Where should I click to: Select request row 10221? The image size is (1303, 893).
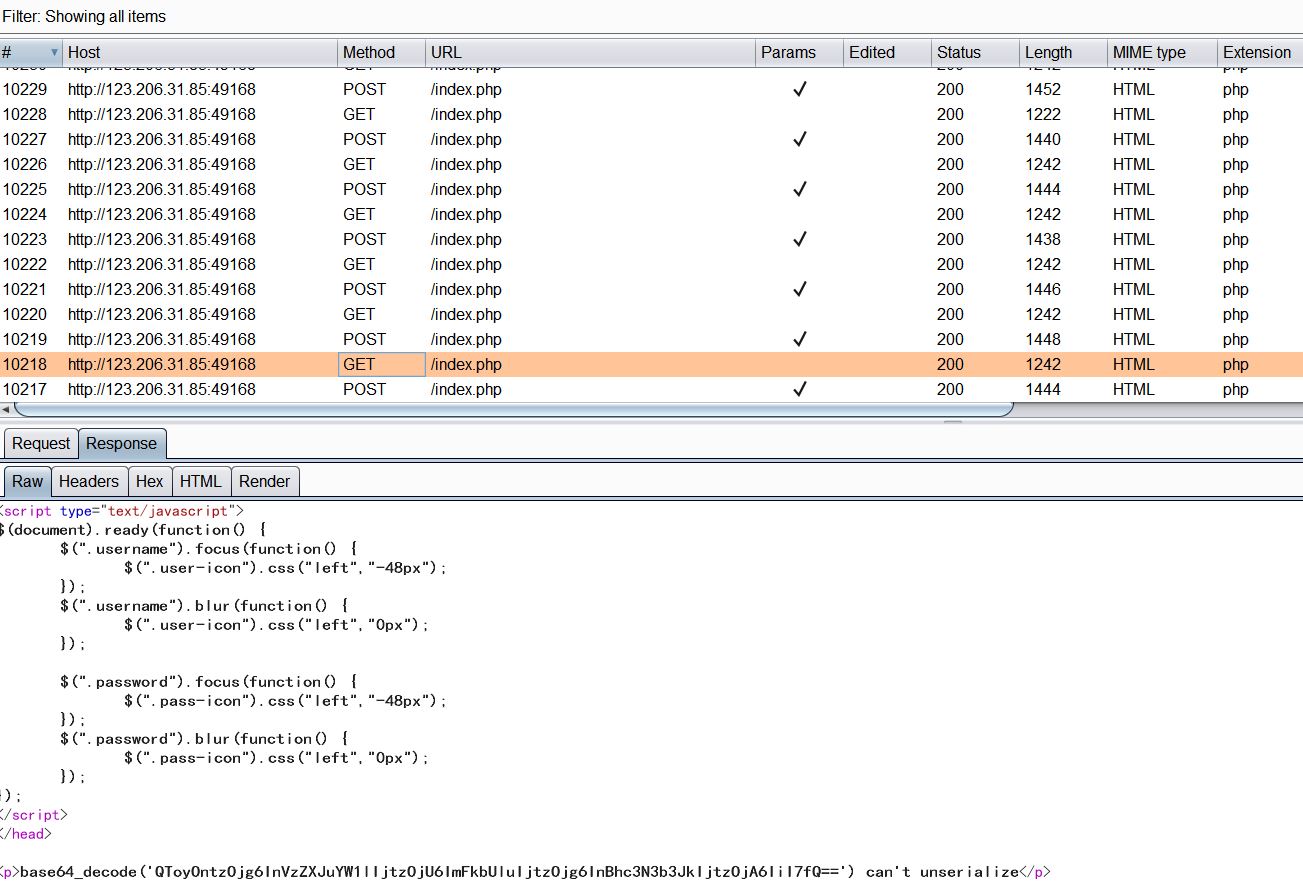651,289
